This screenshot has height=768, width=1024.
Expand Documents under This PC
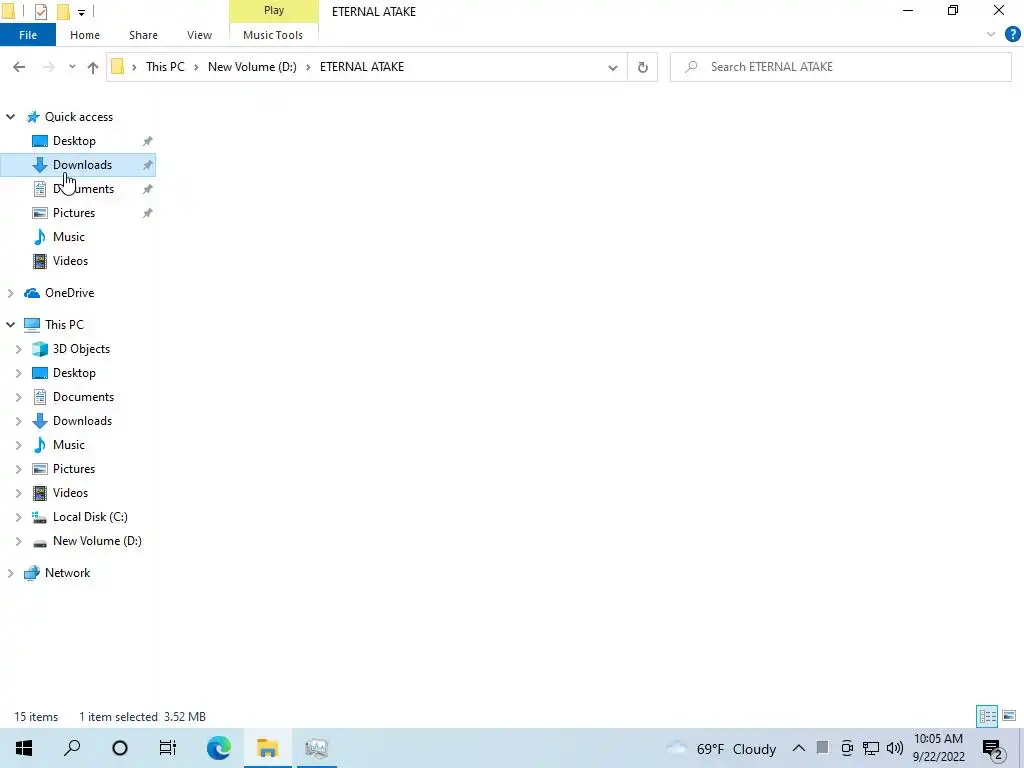[x=18, y=397]
